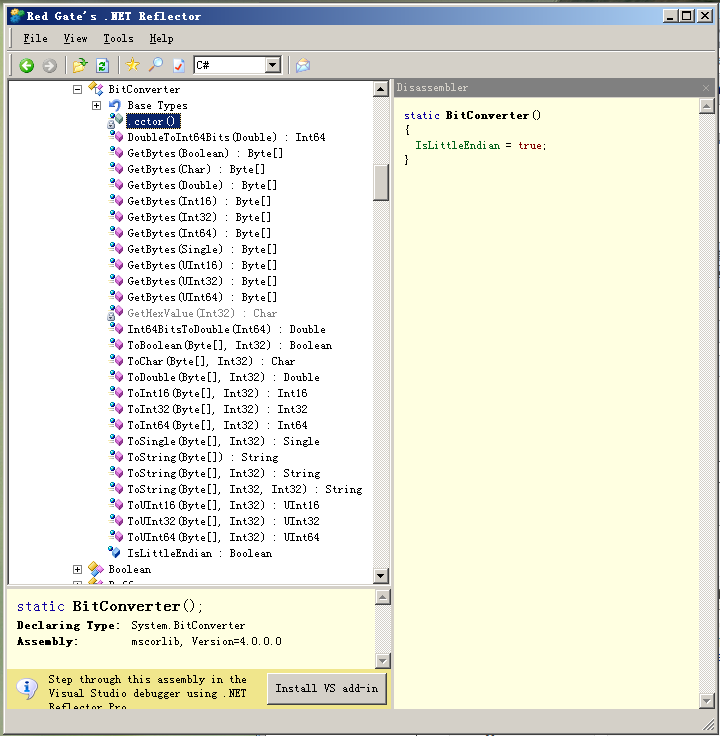Click the Install VS add-in button
720x736 pixels.
(x=327, y=688)
